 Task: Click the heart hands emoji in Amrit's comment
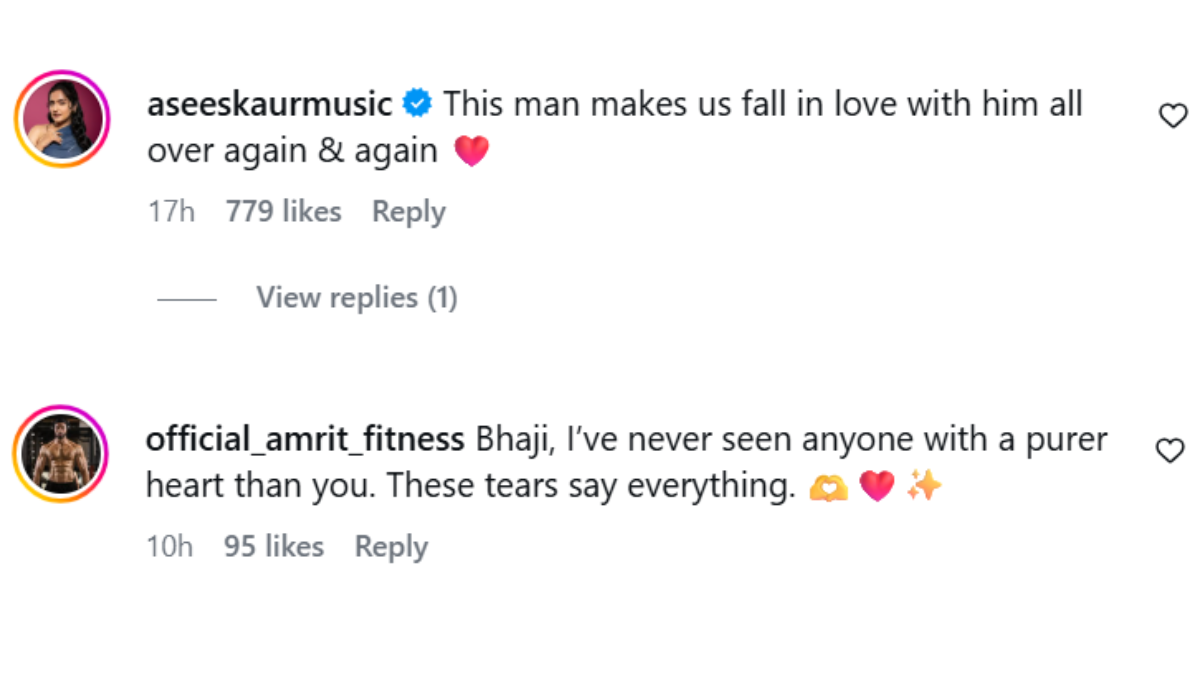pyautogui.click(x=829, y=487)
